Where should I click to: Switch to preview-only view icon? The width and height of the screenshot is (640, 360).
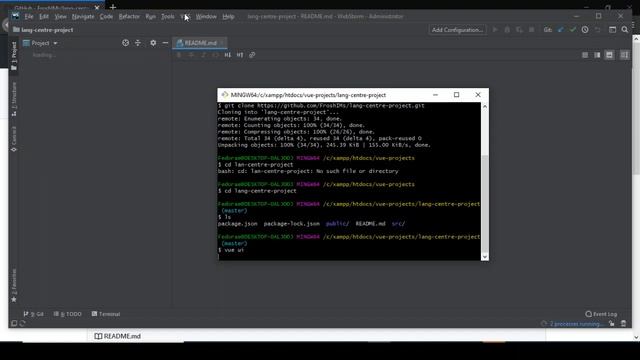[x=609, y=55]
